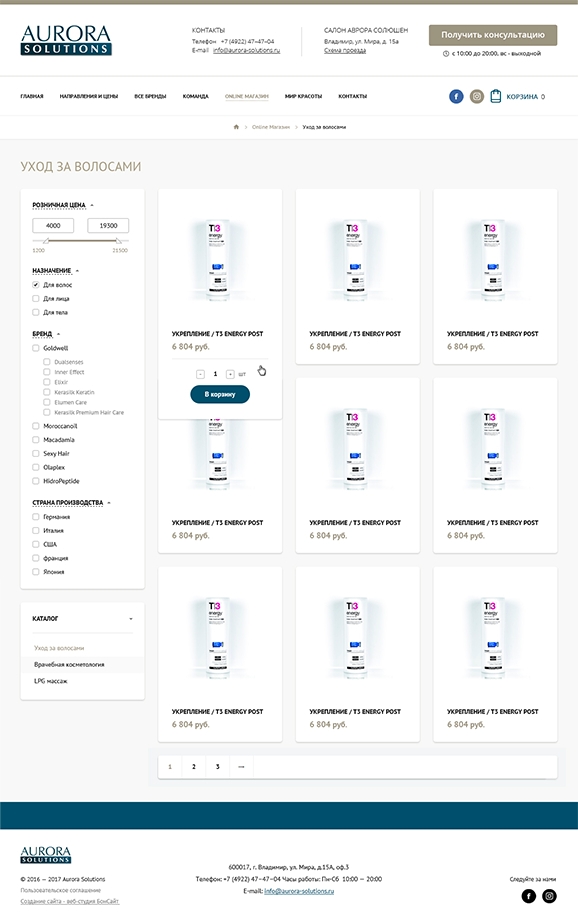Click the left price slider handle
The width and height of the screenshot is (578, 923).
pyautogui.click(x=46, y=241)
